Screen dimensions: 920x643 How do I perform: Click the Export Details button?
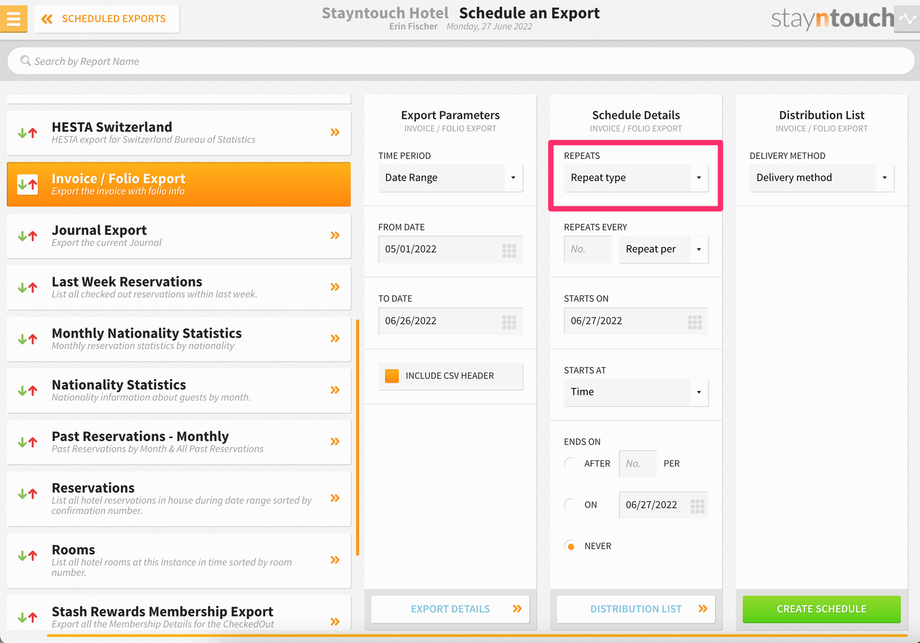(x=450, y=609)
